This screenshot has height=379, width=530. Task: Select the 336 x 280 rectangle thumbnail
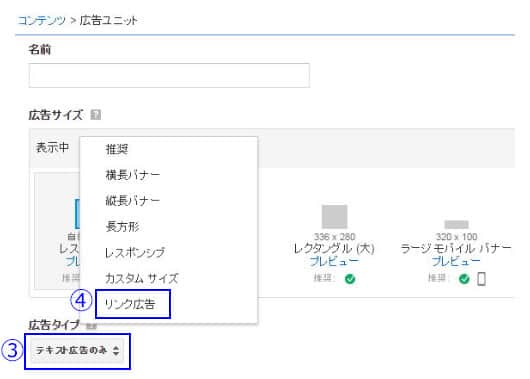click(x=334, y=216)
